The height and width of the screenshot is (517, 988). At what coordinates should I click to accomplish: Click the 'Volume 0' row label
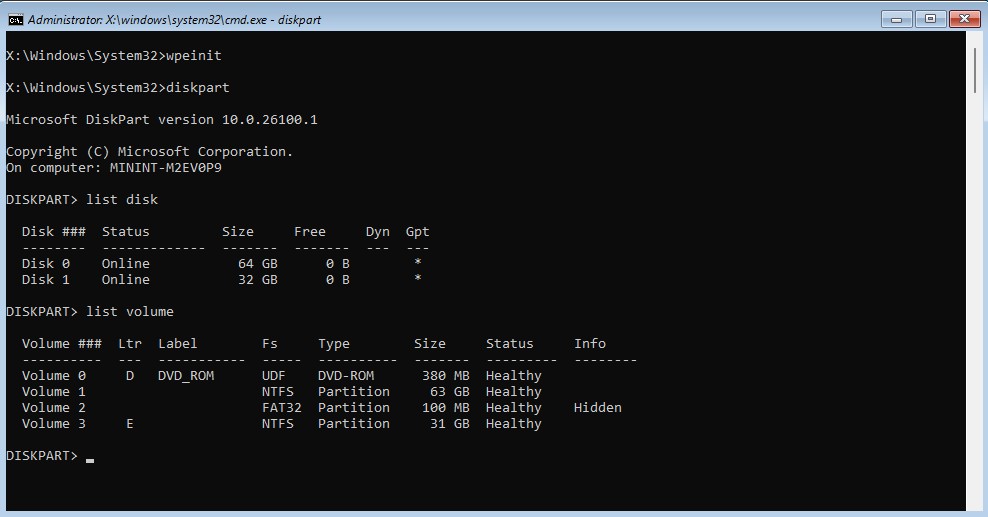[54, 376]
